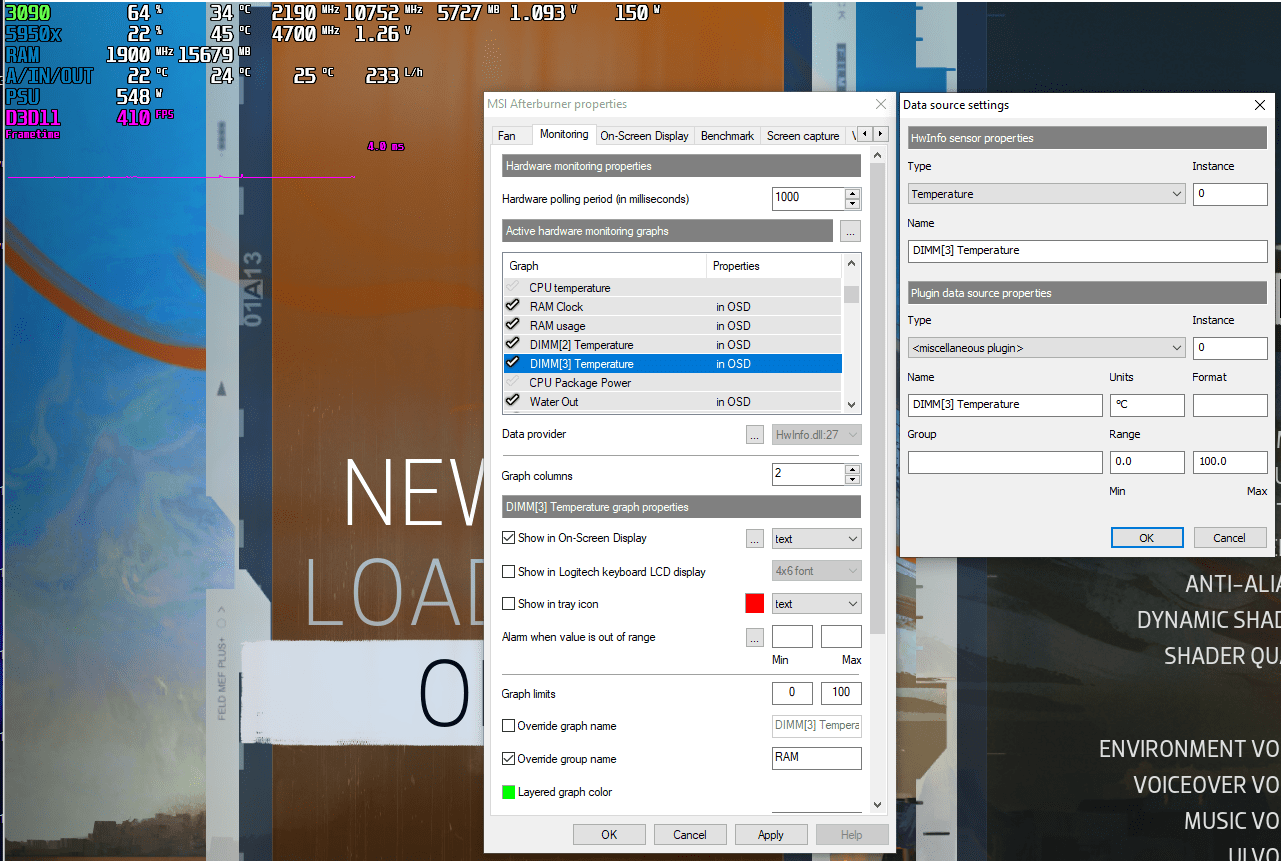Viewport: 1281px width, 861px height.
Task: Open the alarm settings browse button
Action: tap(756, 637)
